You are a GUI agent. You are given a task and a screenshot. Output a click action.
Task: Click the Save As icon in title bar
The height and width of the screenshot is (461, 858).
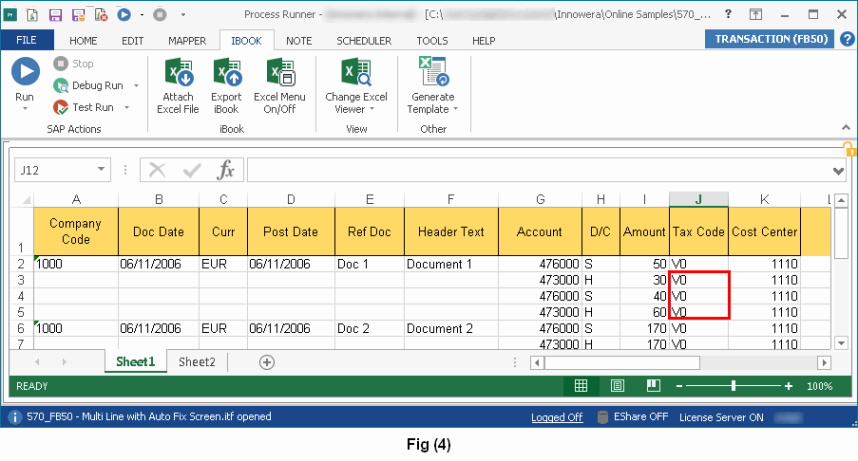(78, 15)
